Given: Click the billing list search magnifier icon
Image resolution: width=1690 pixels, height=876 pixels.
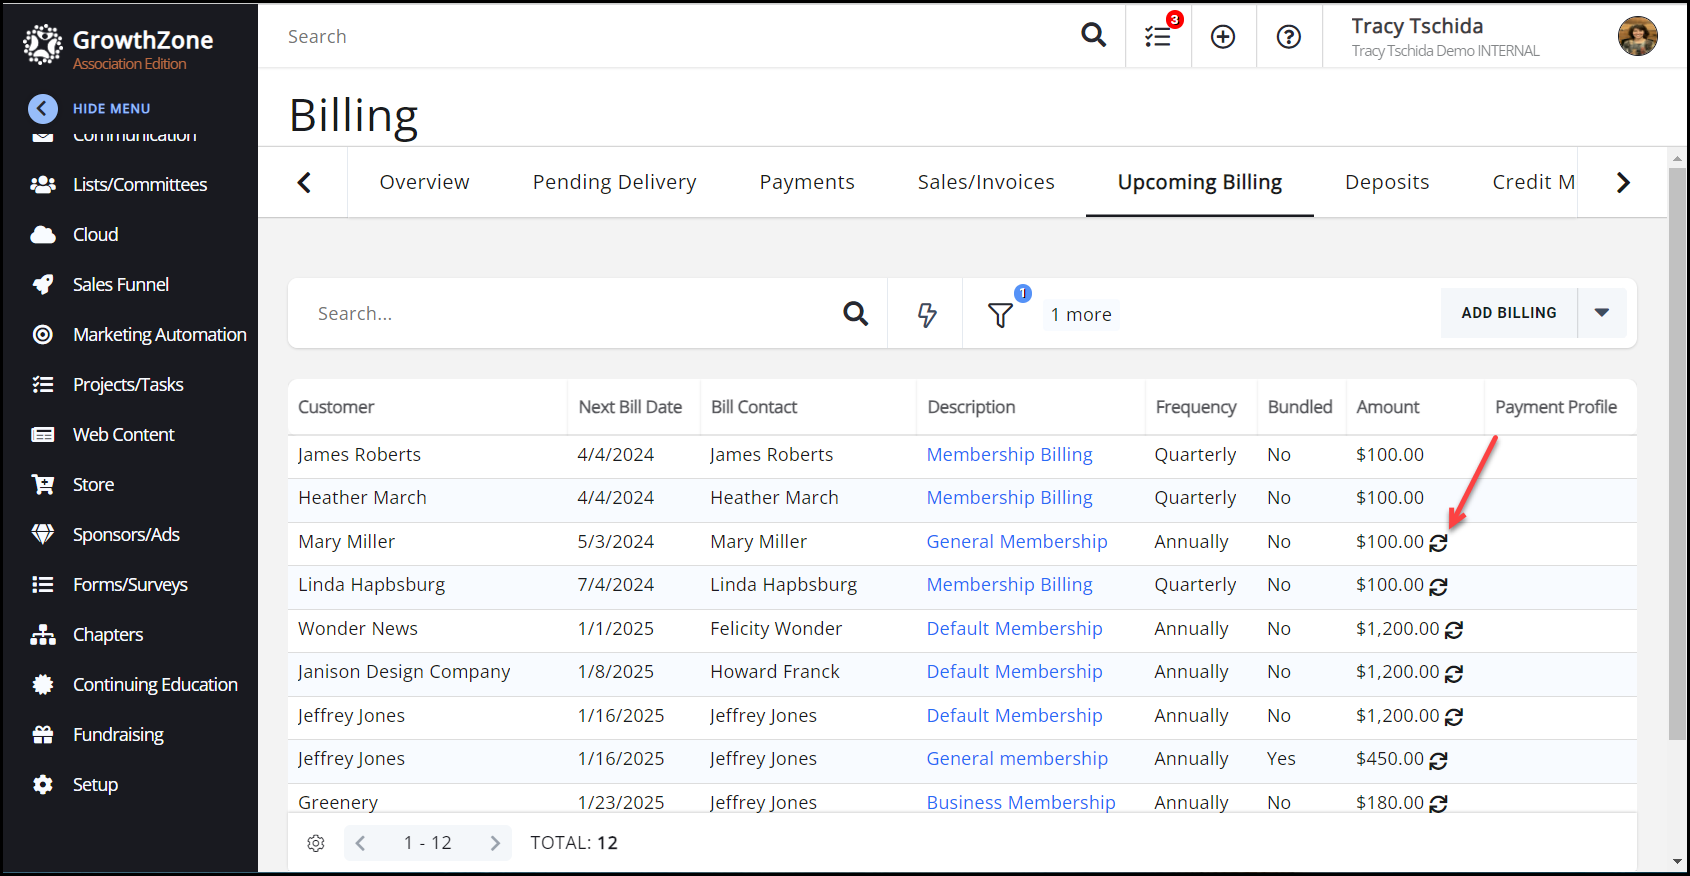Looking at the screenshot, I should point(855,314).
